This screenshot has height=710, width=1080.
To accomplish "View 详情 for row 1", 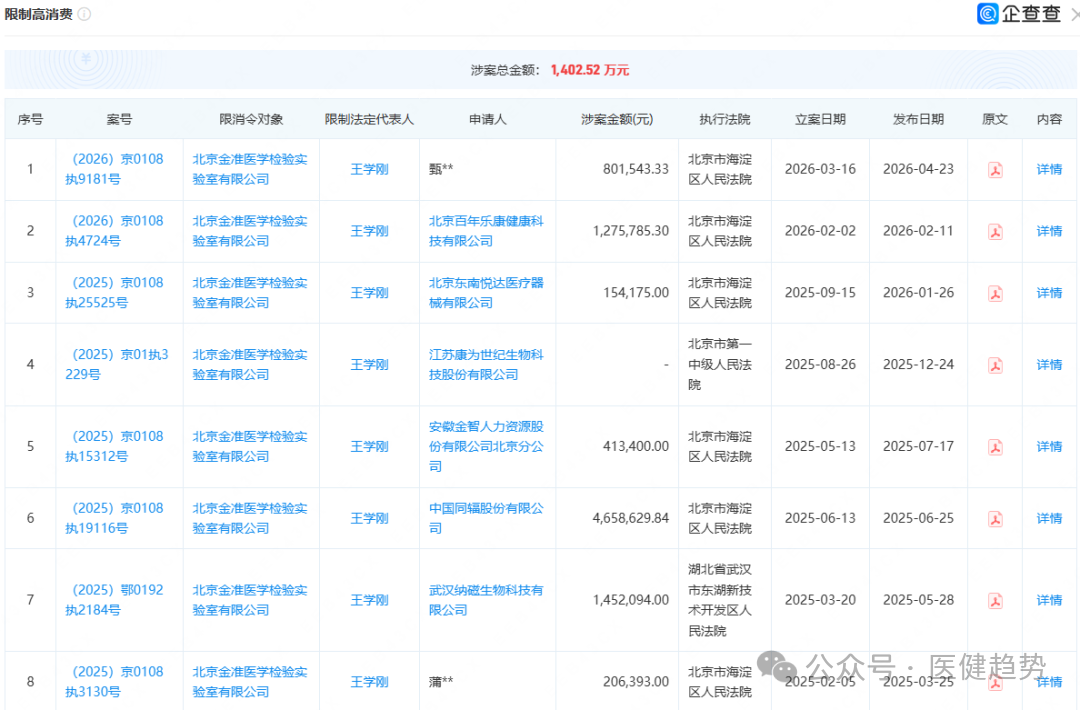I will (x=1049, y=169).
